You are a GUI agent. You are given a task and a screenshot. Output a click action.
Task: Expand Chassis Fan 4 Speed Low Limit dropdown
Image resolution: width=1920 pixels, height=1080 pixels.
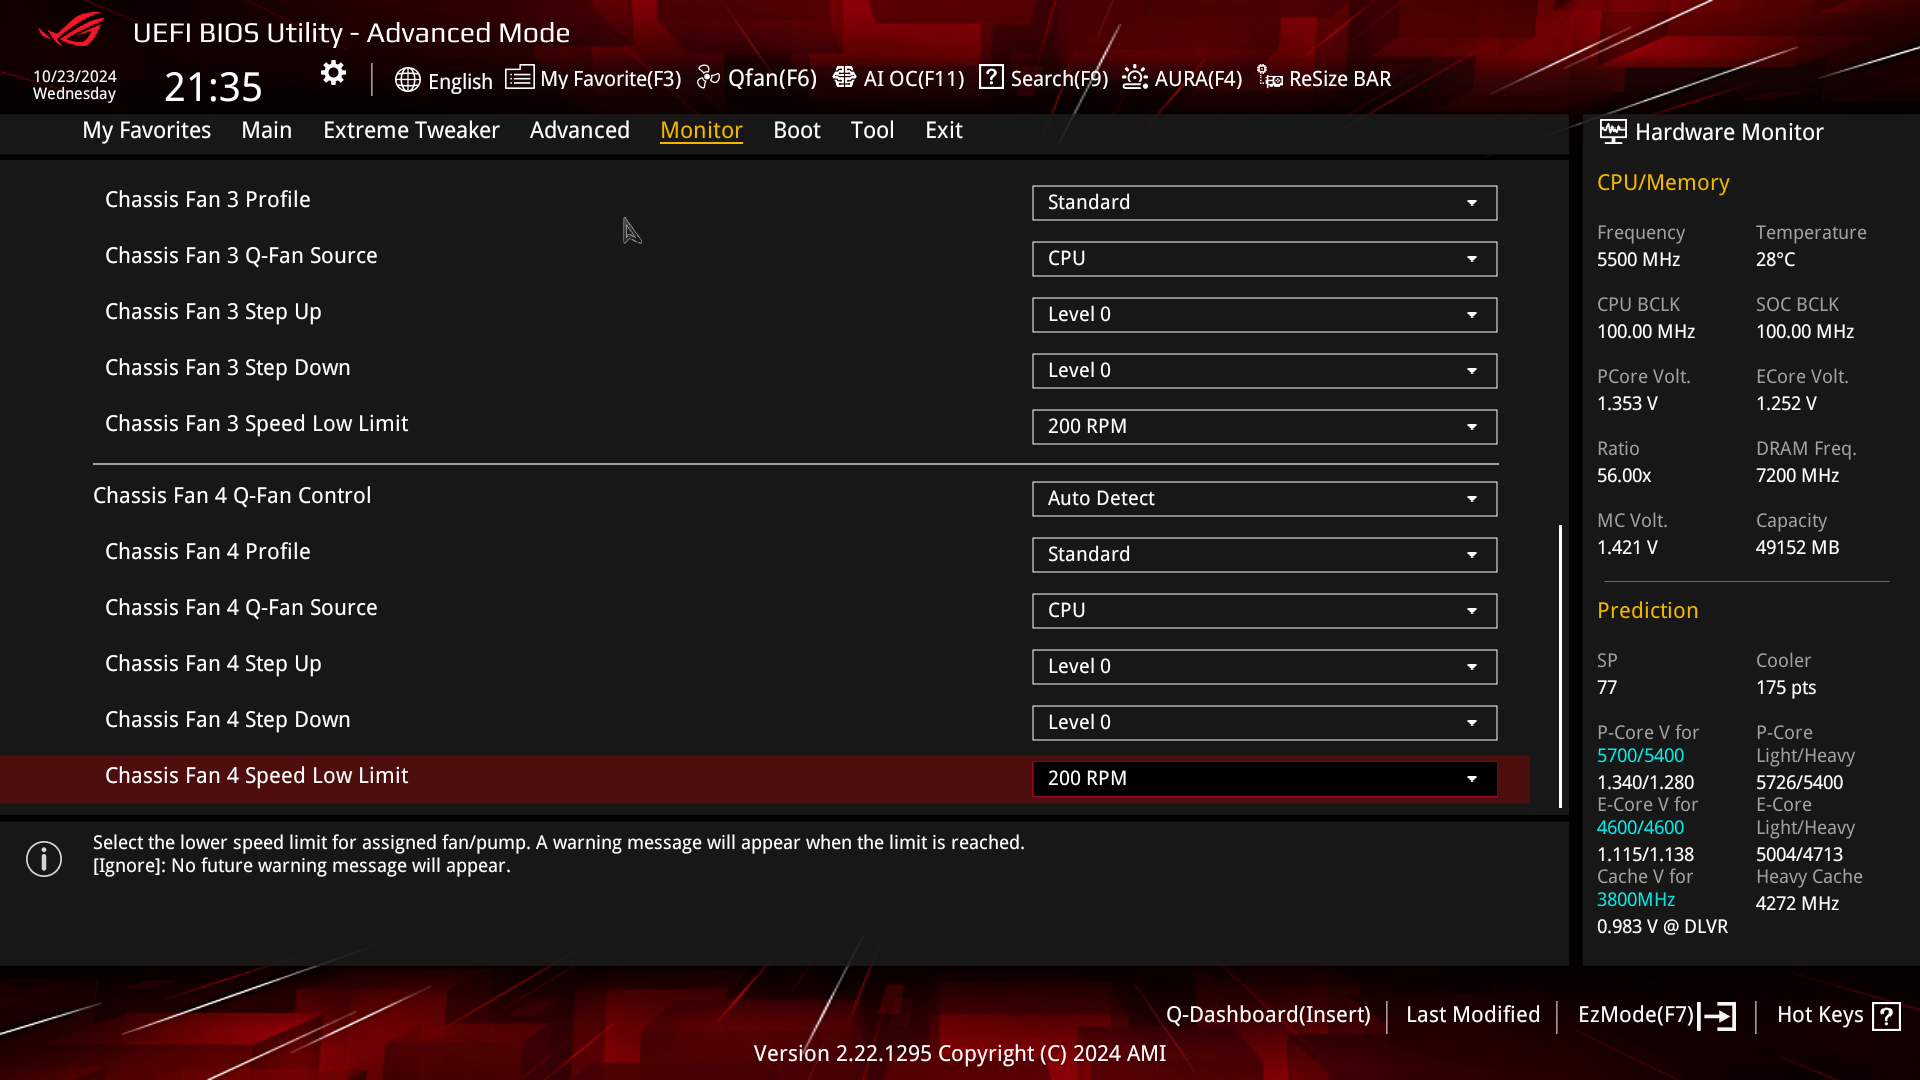1473,778
